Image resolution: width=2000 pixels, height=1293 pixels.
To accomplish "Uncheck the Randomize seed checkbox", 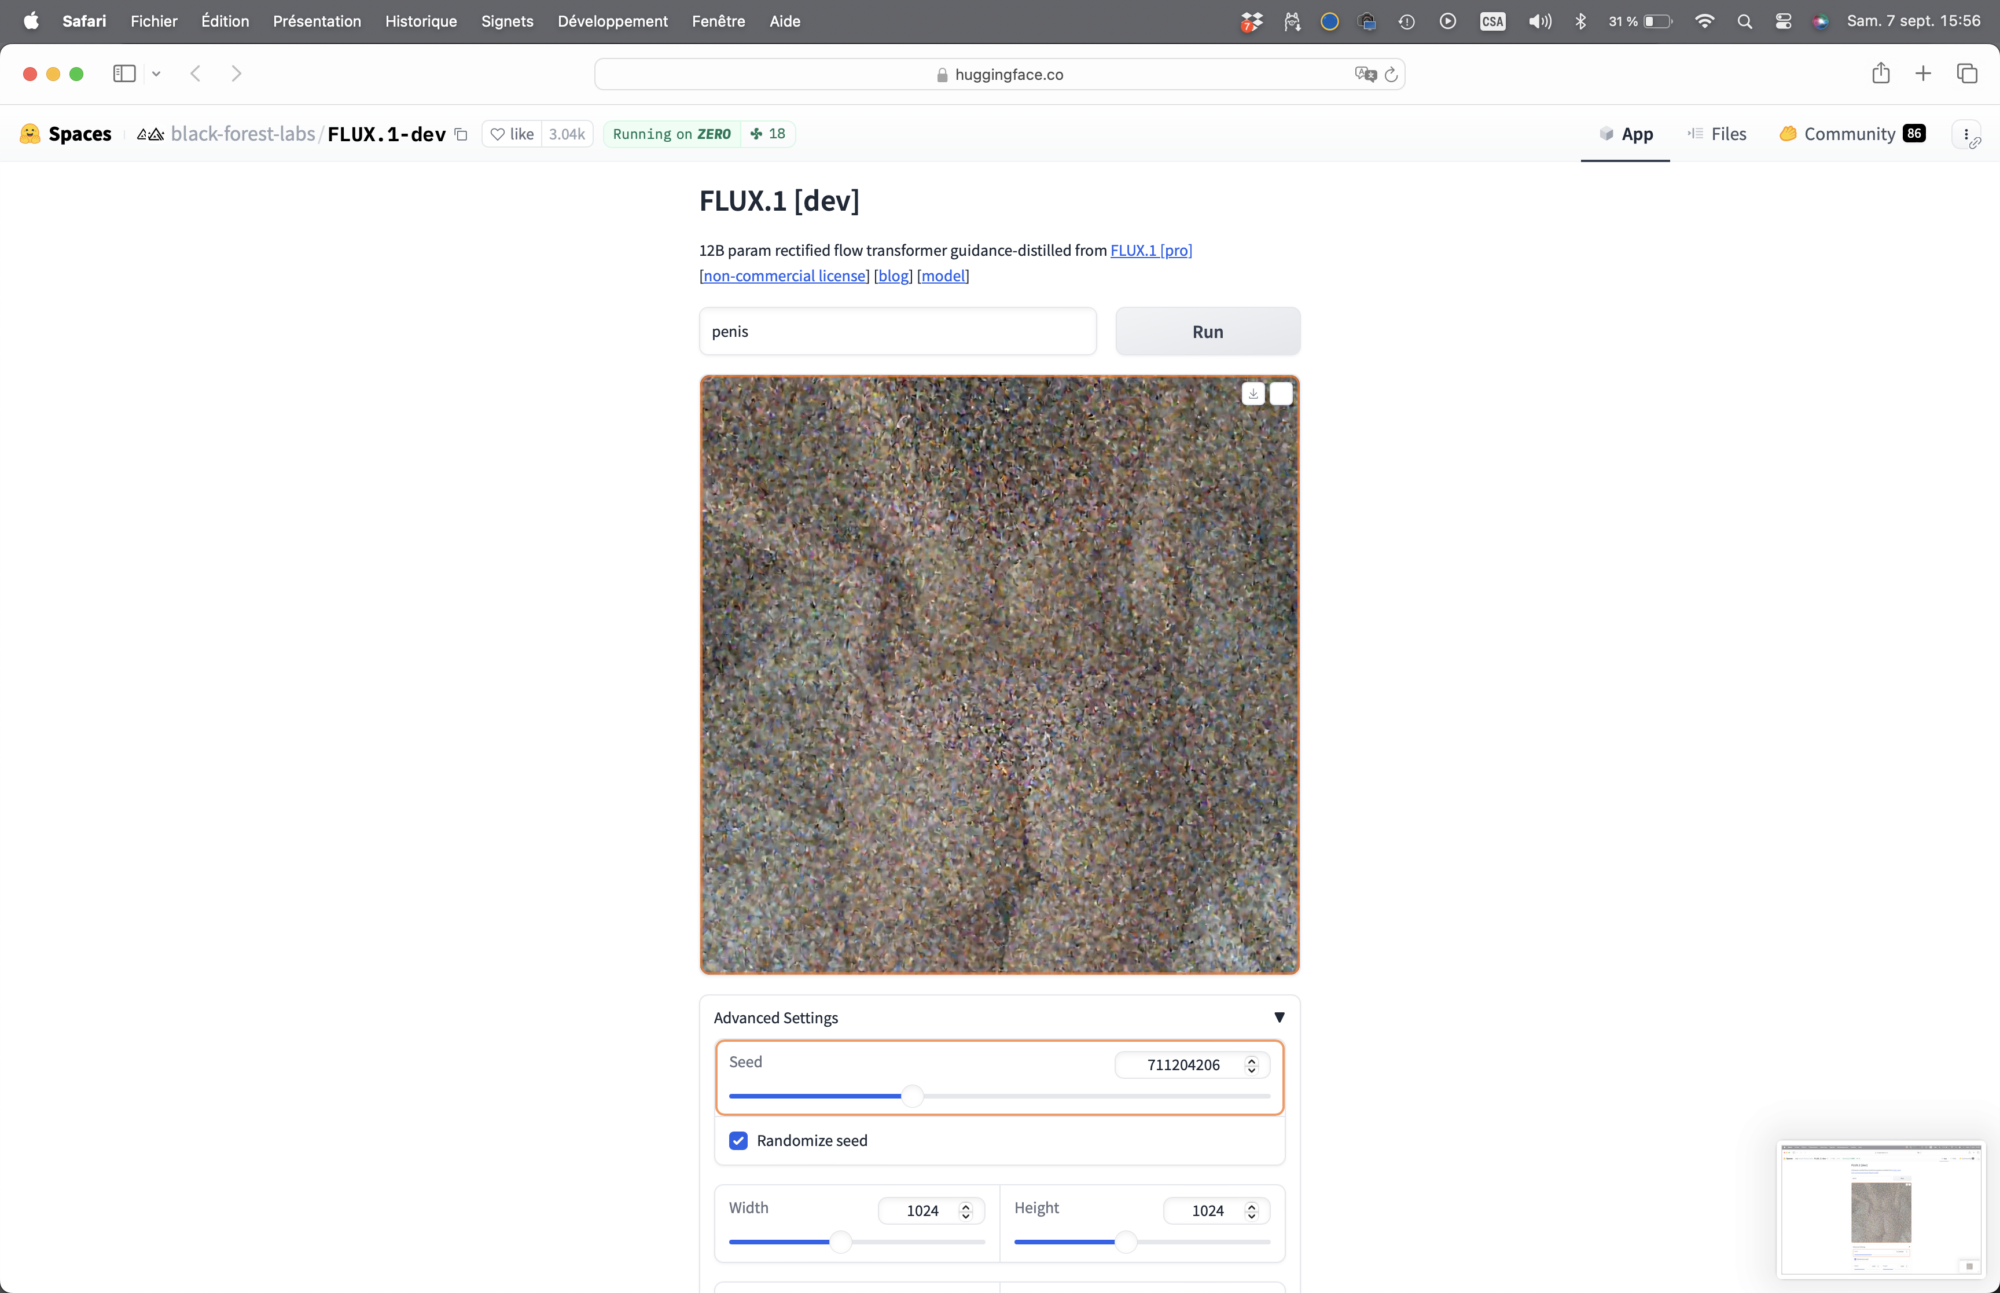I will coord(738,1140).
